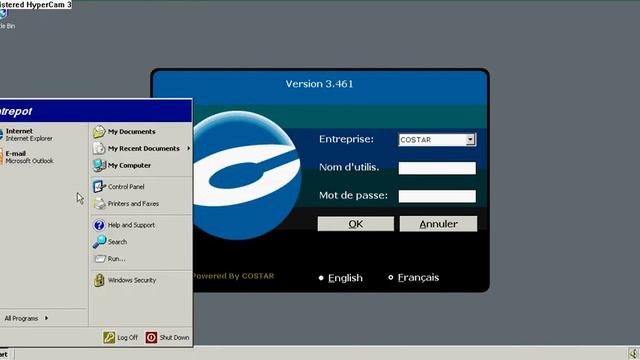Expand My Recent Documents submenu arrow
The height and width of the screenshot is (360, 640).
click(x=189, y=148)
